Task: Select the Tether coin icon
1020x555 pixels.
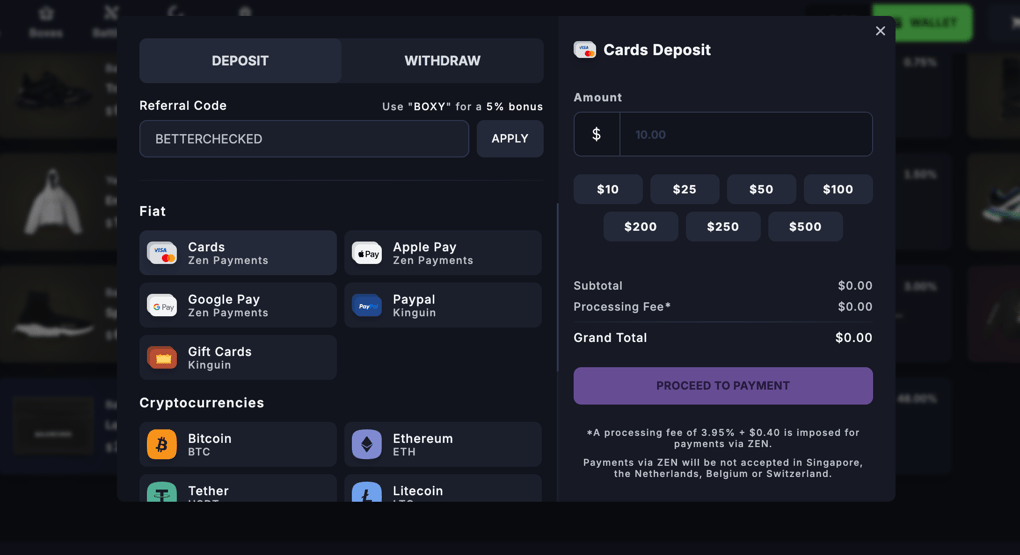Action: click(162, 492)
